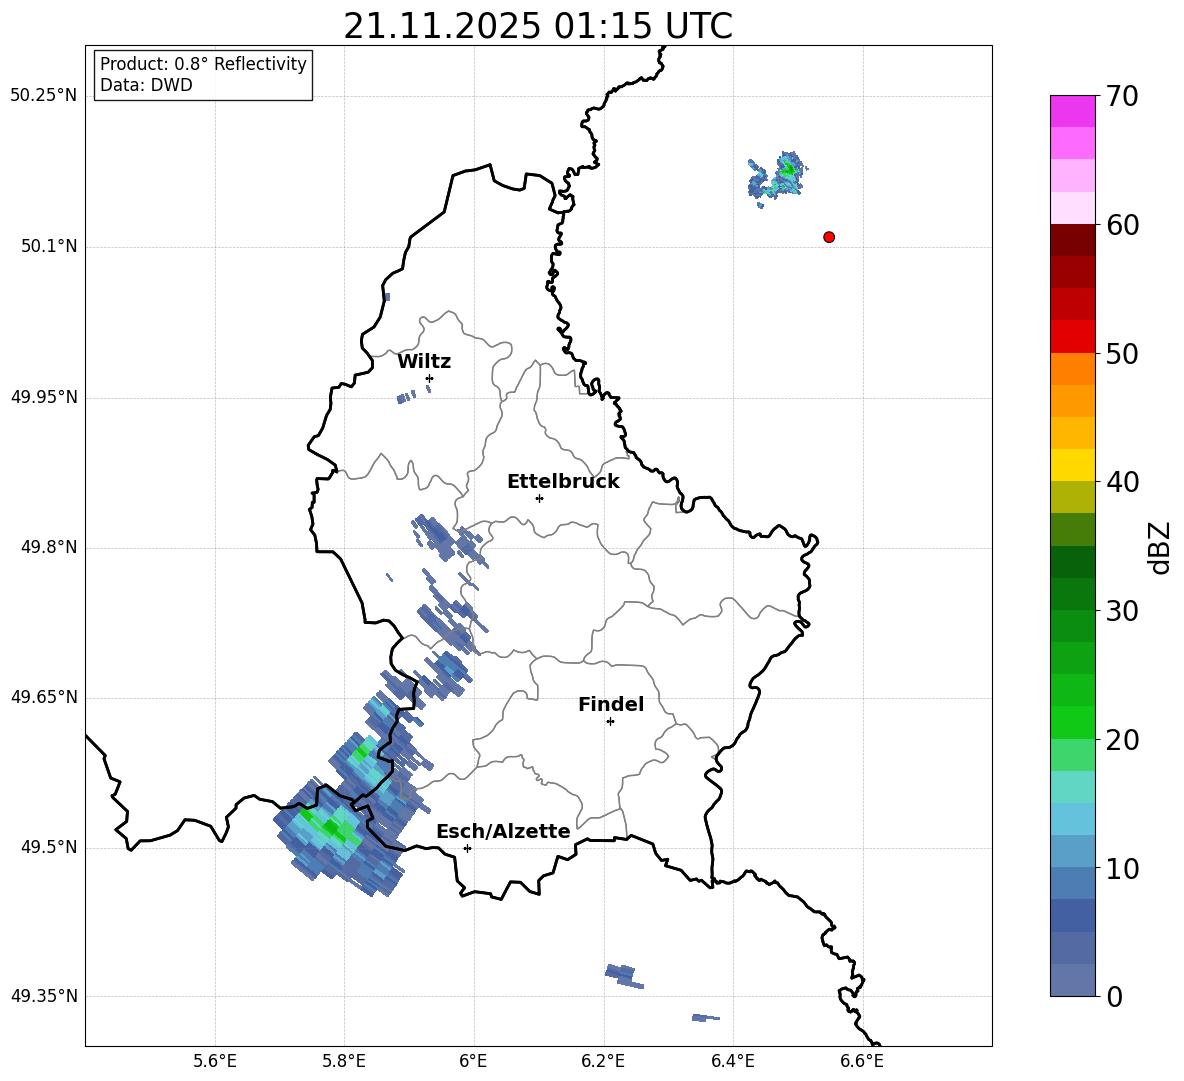Click the Findel cross marker
Image resolution: width=1184 pixels, height=1081 pixels.
pyautogui.click(x=610, y=722)
